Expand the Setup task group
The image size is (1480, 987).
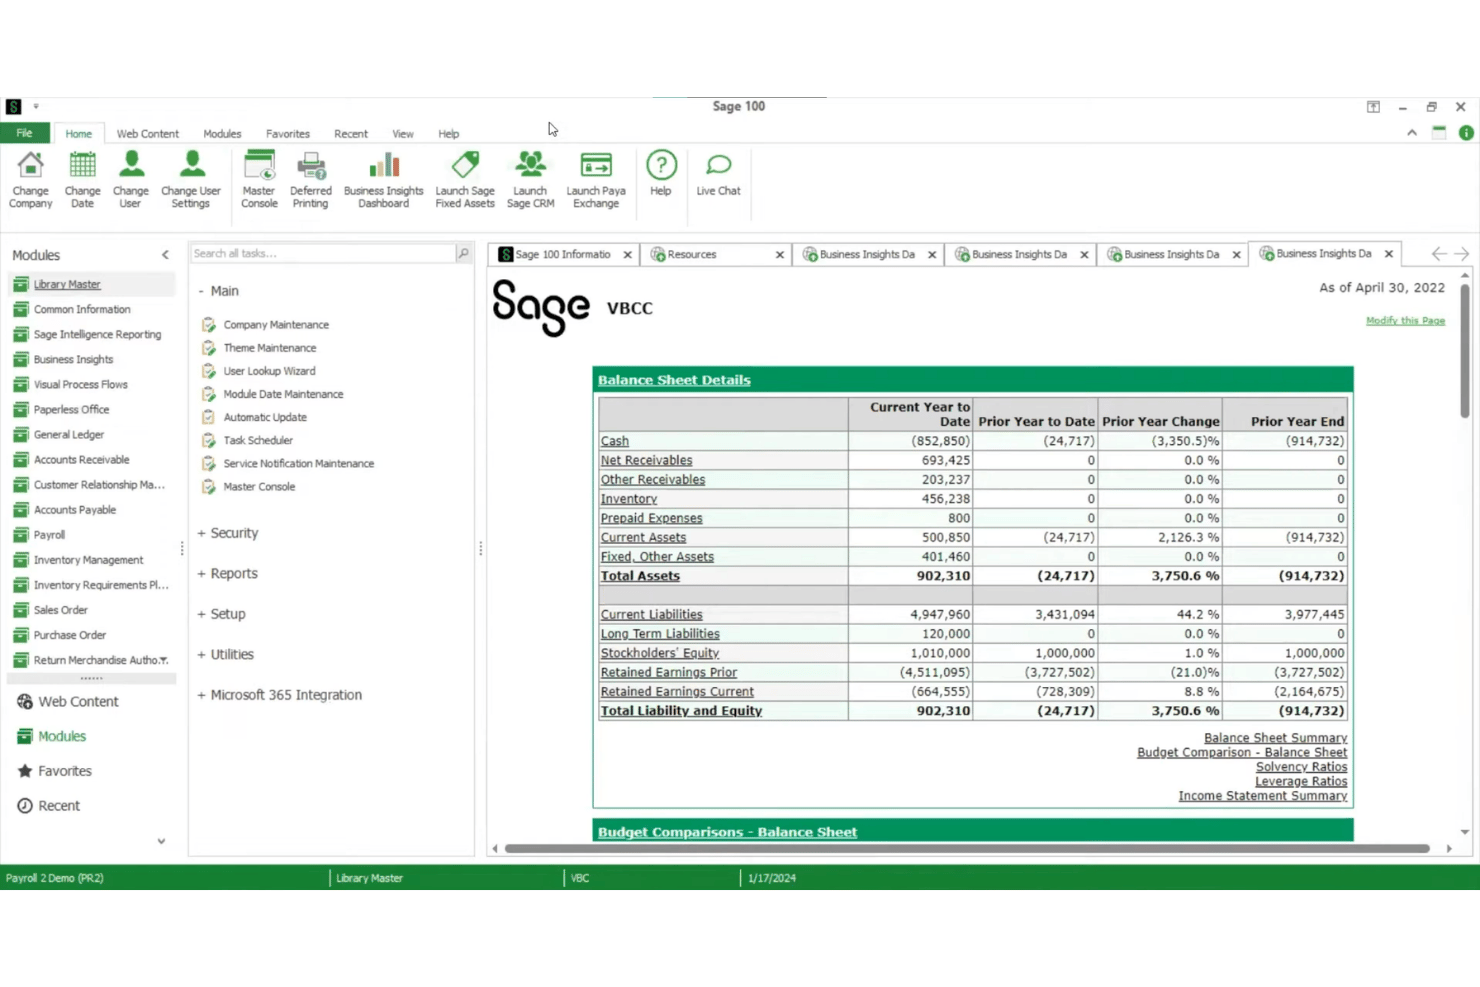201,614
